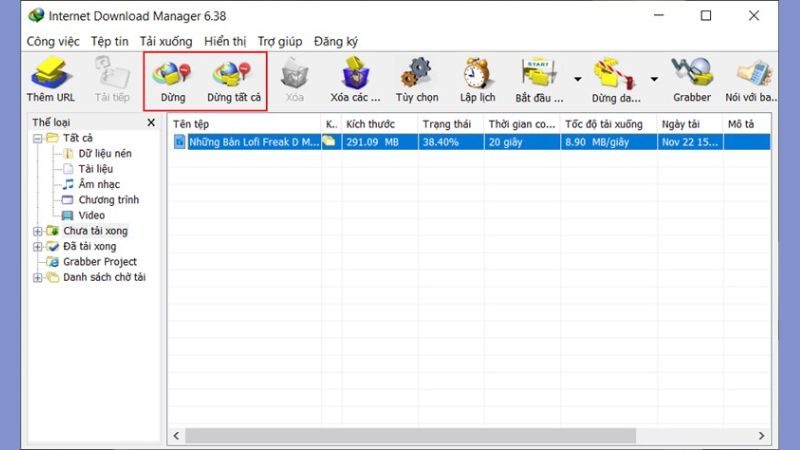Sort by Trạng thái column header
The image size is (800, 450).
451,124
